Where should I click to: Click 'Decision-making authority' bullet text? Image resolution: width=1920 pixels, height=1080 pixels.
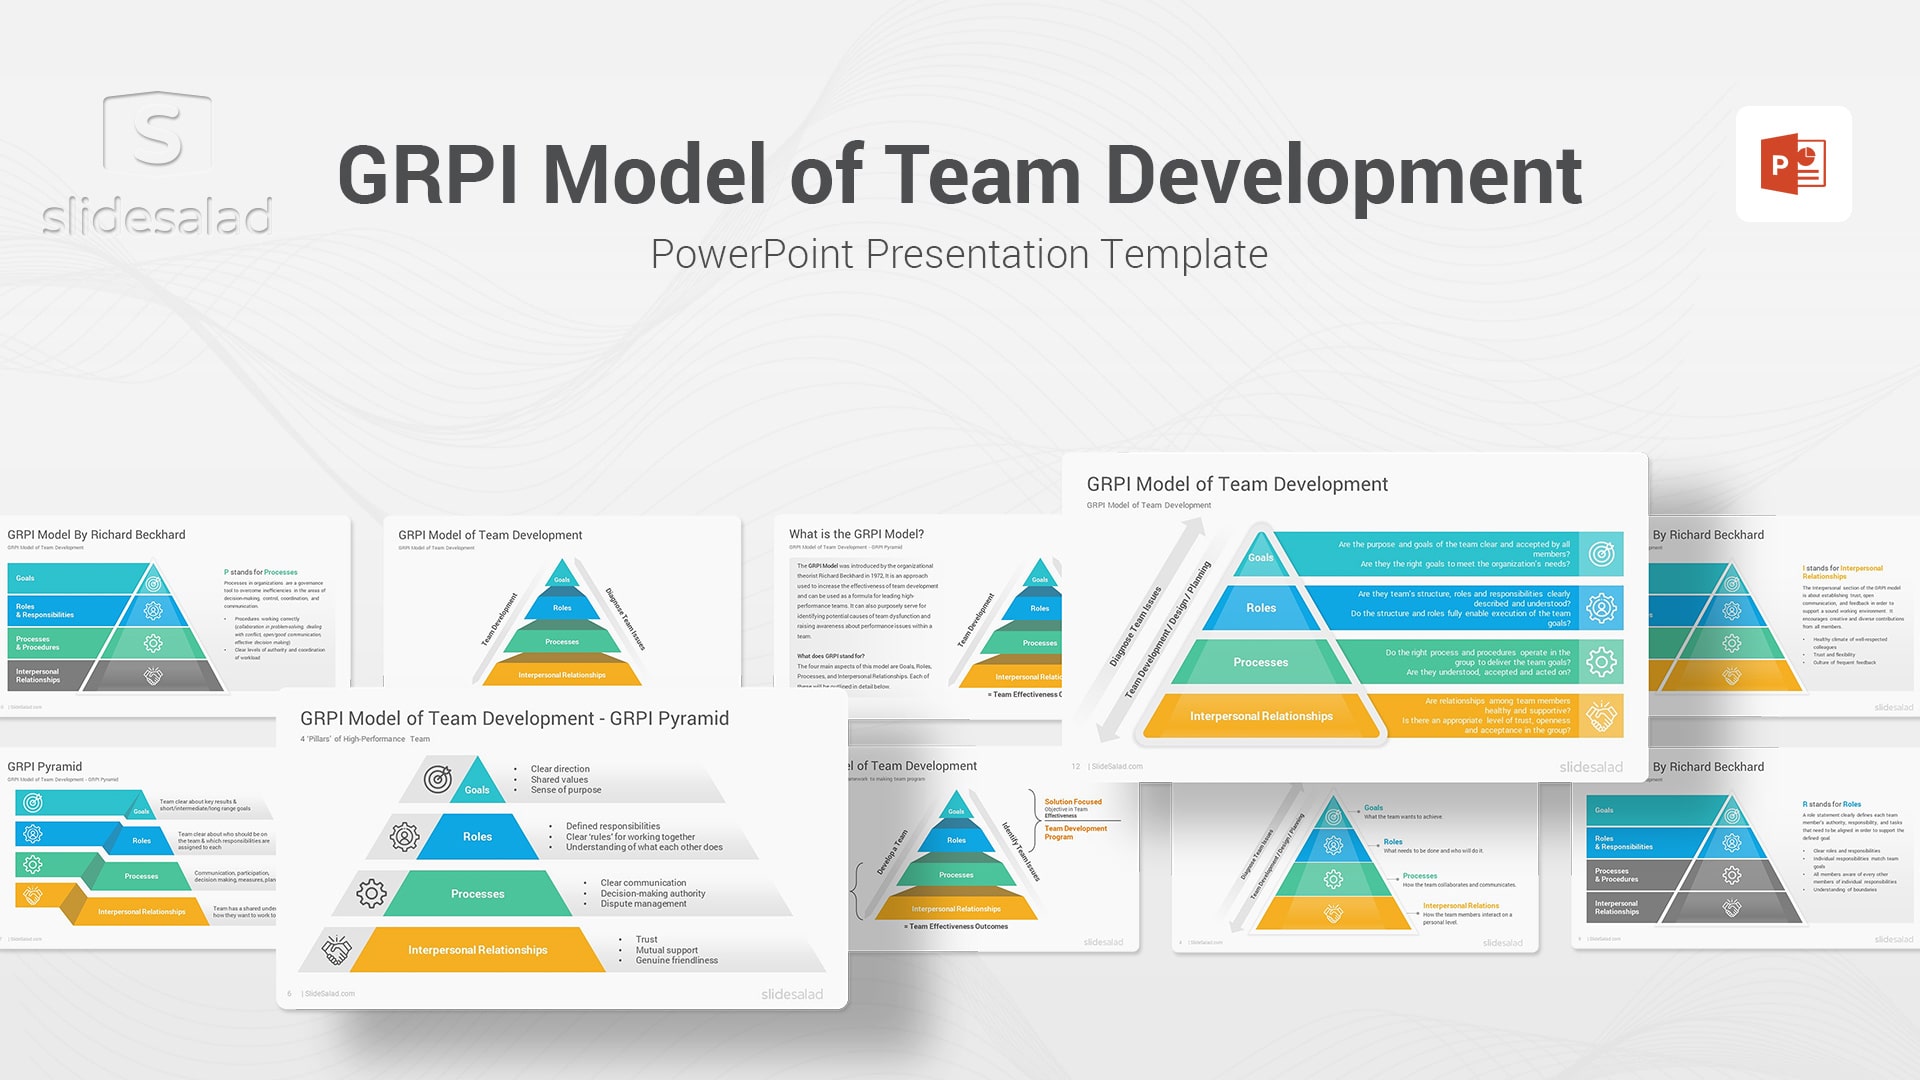[653, 893]
